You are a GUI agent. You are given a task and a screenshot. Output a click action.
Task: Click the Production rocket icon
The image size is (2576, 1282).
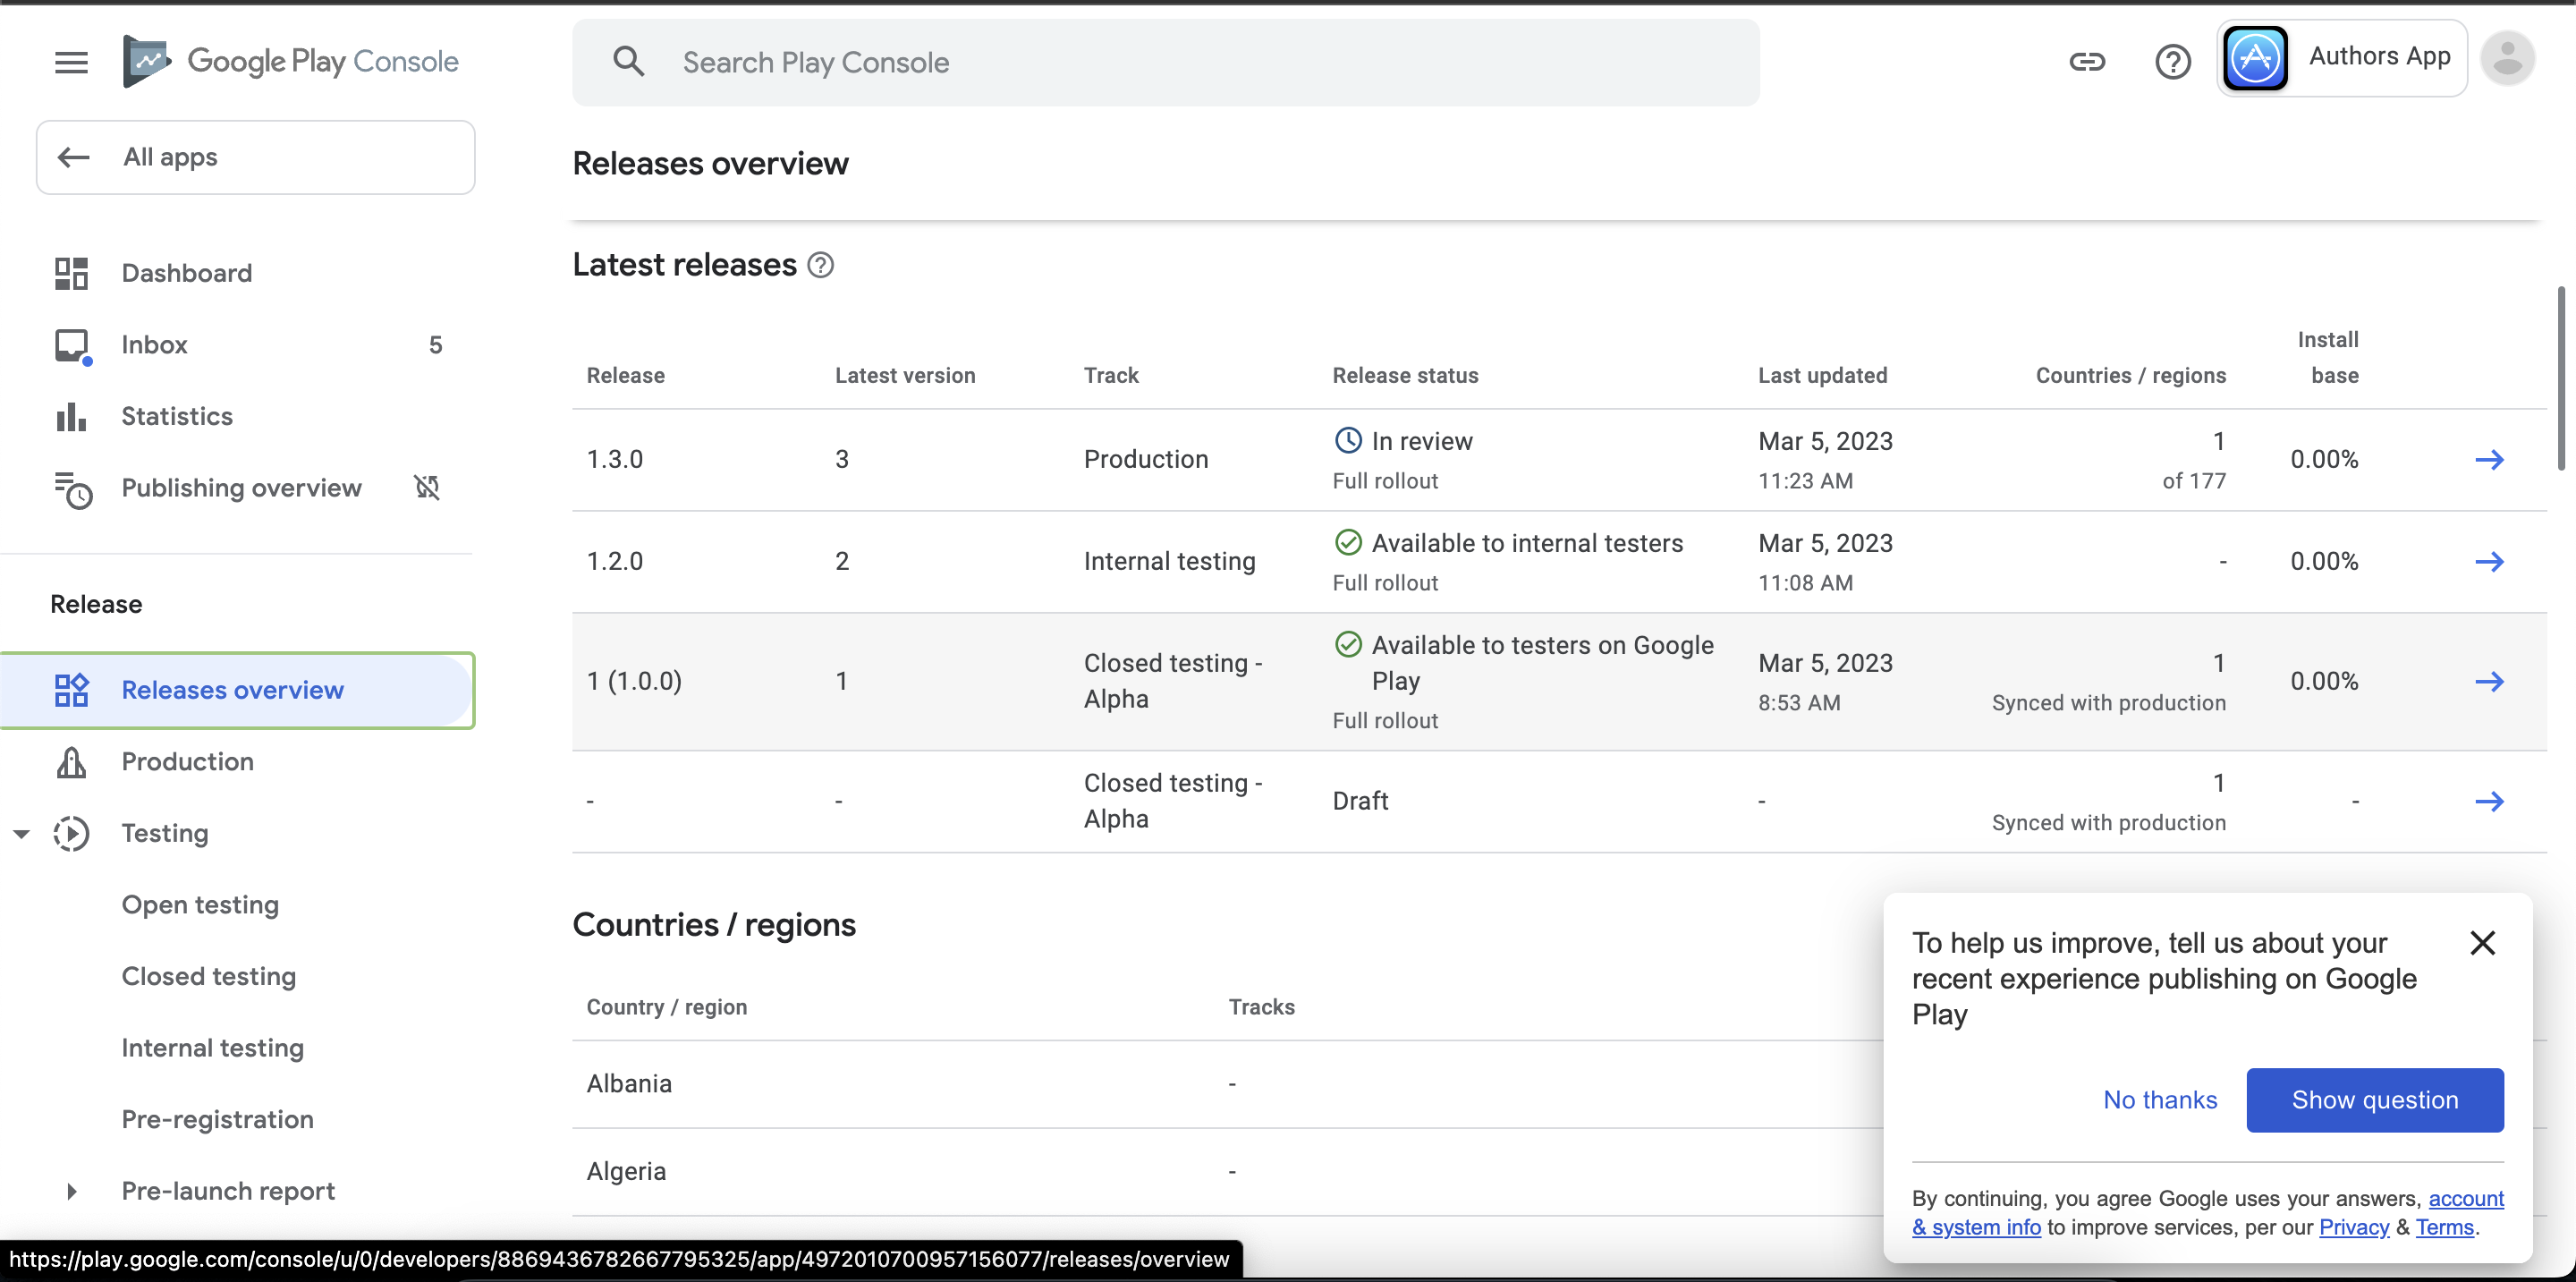(x=71, y=762)
